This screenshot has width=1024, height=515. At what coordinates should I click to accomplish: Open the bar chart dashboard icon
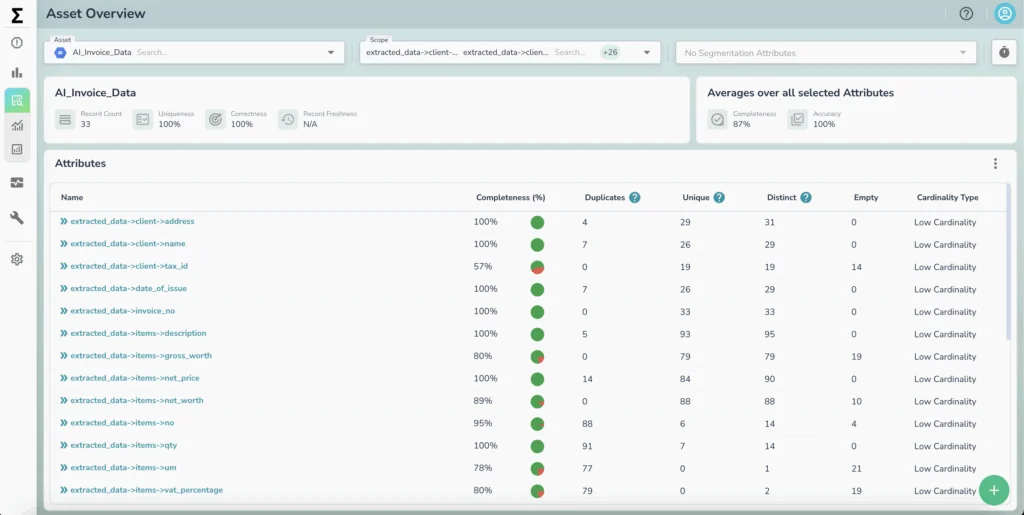pyautogui.click(x=17, y=73)
